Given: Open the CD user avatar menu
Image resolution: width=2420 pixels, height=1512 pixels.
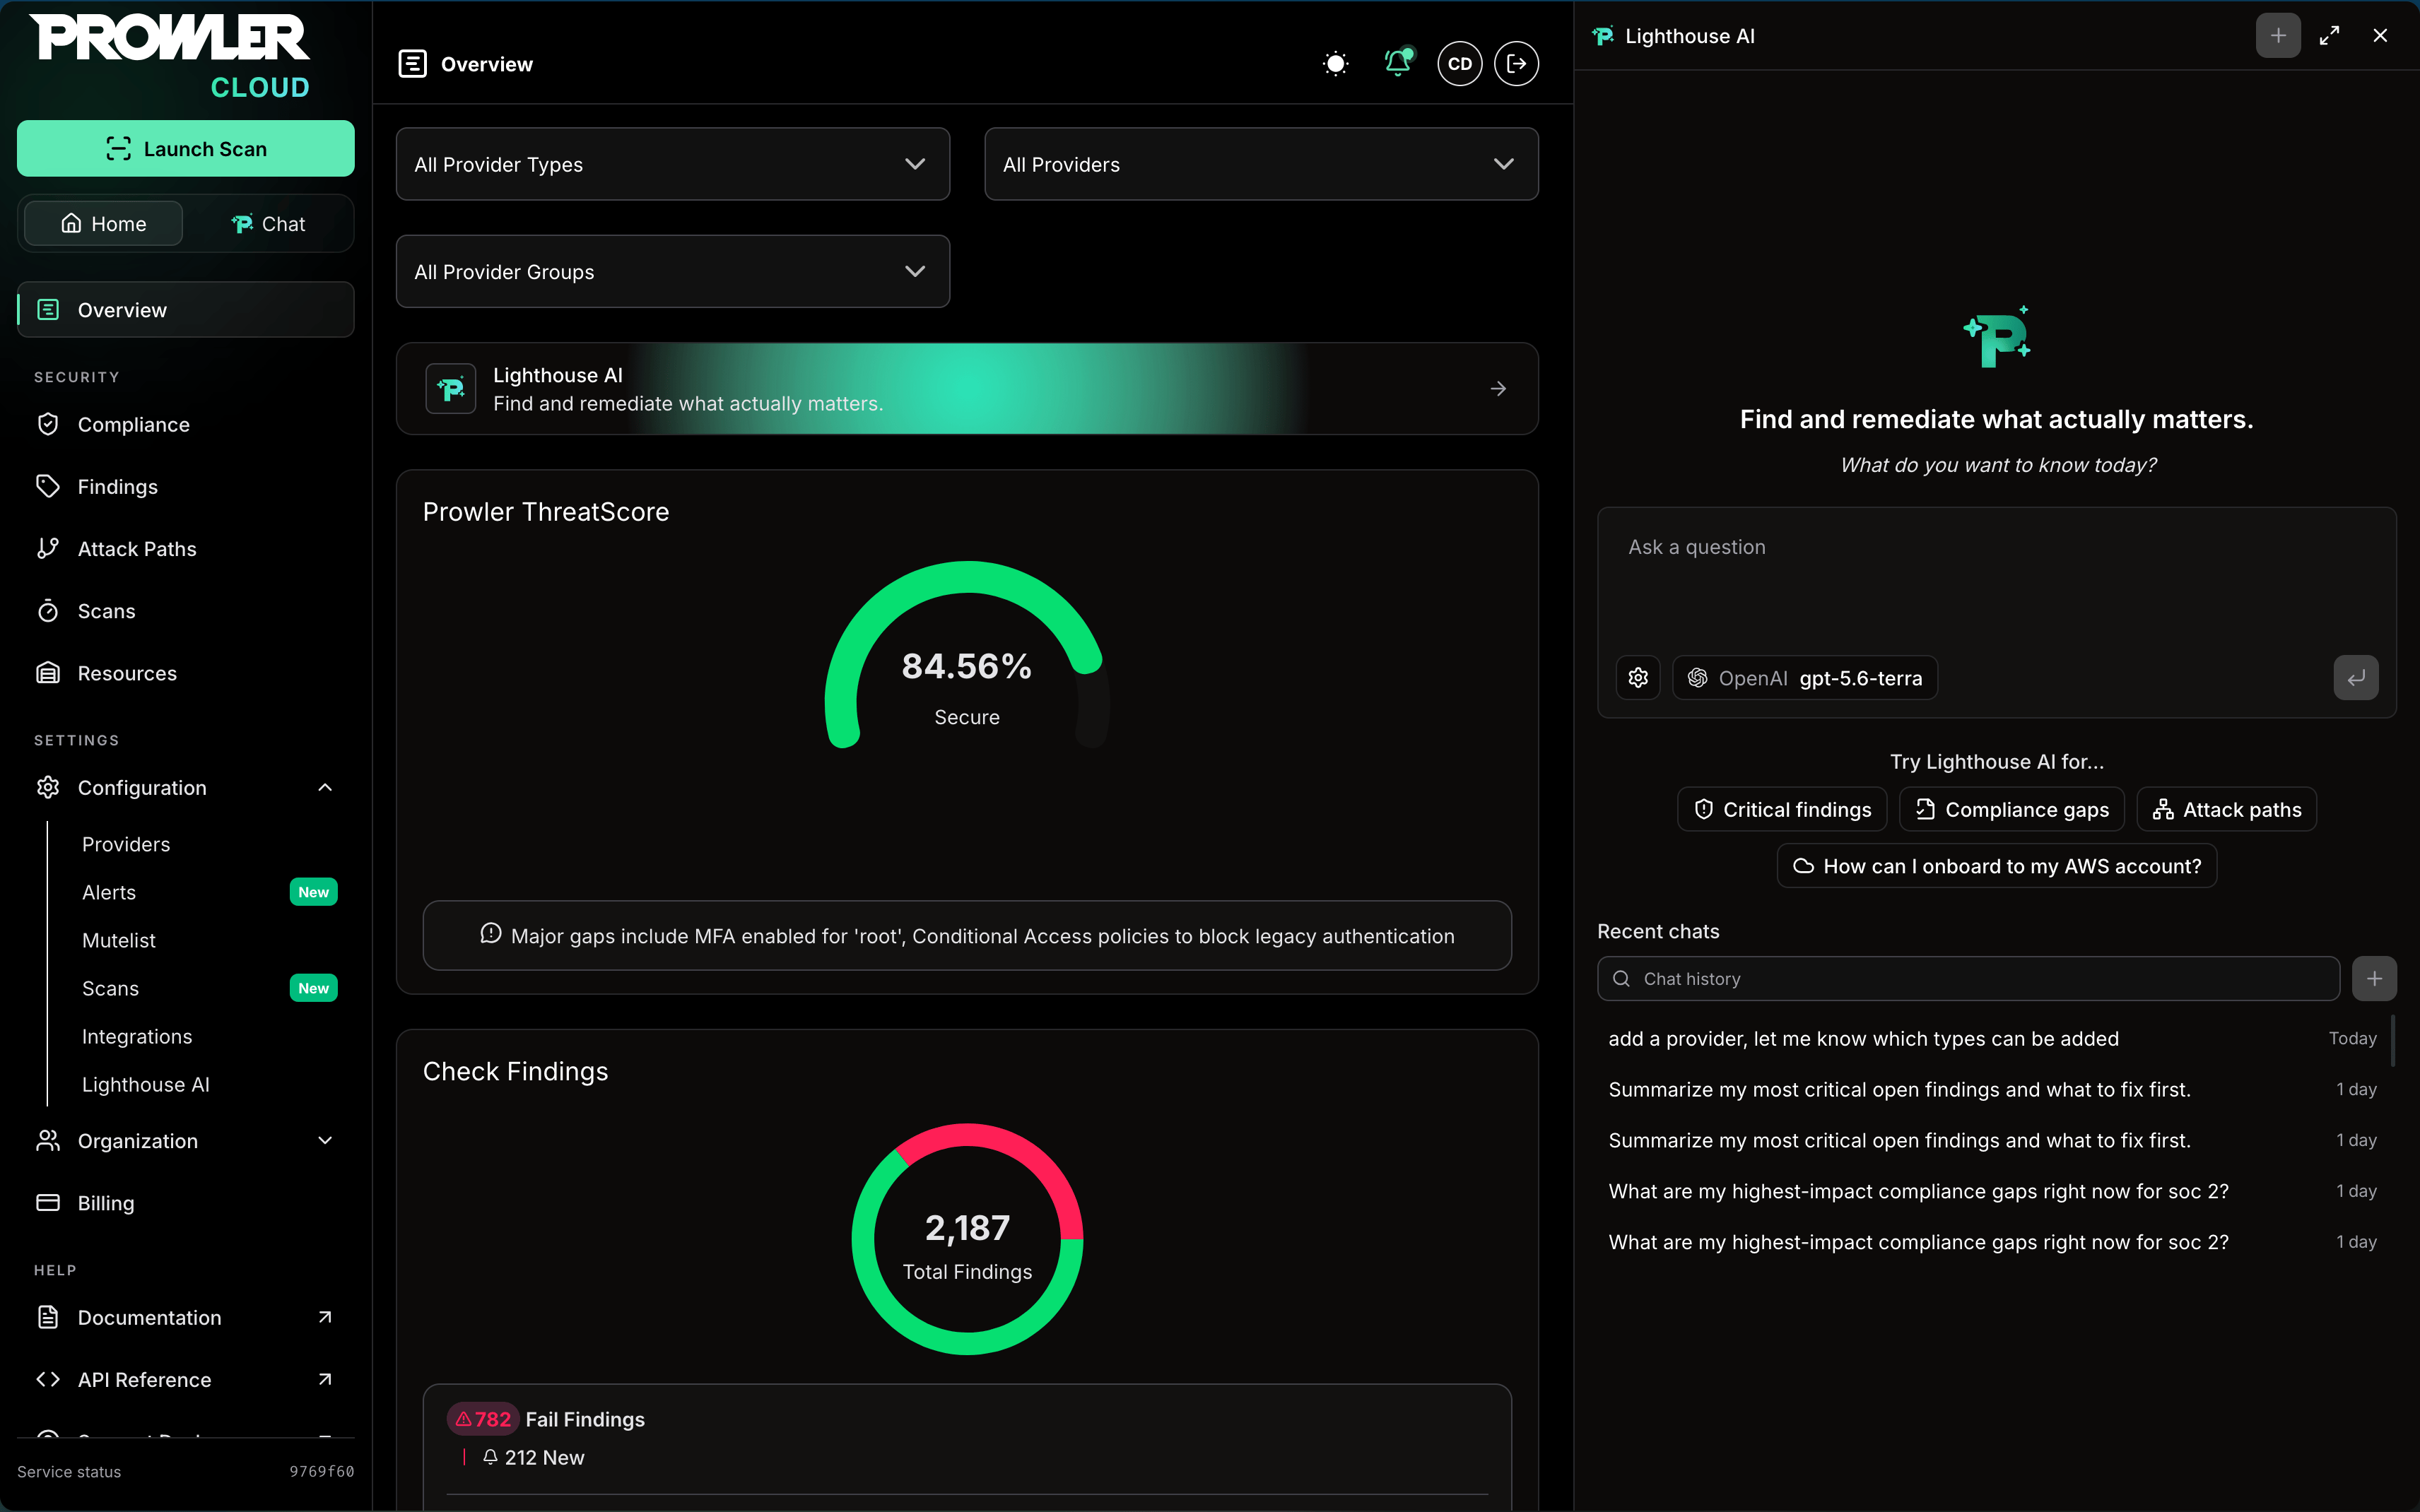Looking at the screenshot, I should click(1459, 64).
